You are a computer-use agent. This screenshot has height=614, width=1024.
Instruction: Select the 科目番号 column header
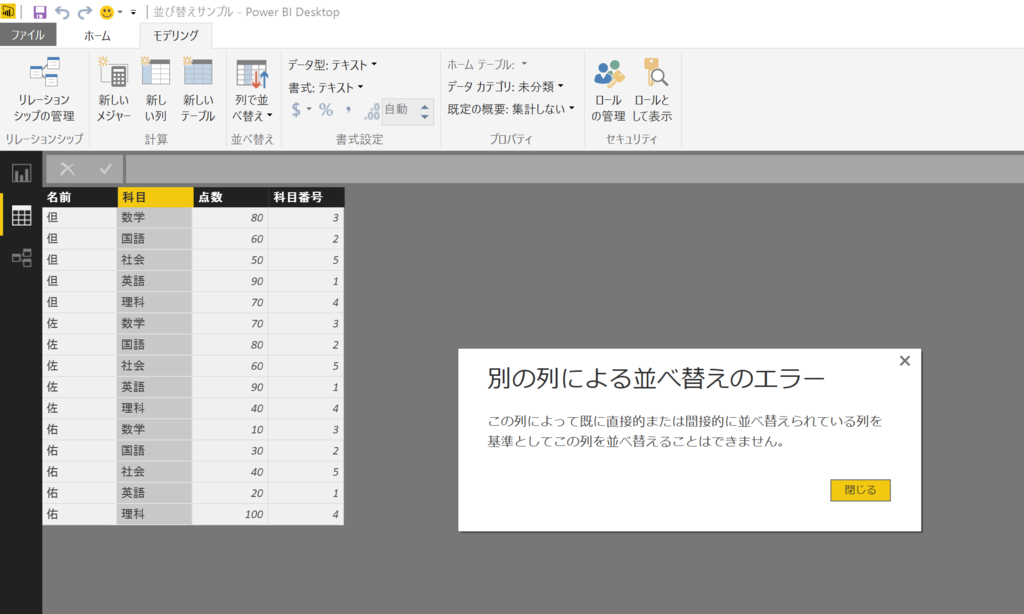[x=306, y=197]
